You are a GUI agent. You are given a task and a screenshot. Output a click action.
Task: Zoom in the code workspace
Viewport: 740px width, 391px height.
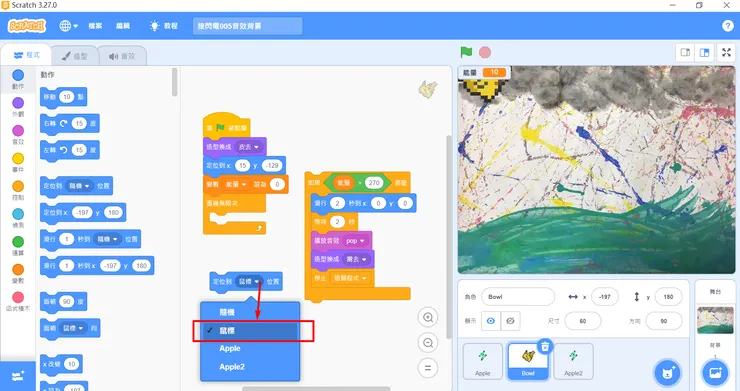[428, 317]
